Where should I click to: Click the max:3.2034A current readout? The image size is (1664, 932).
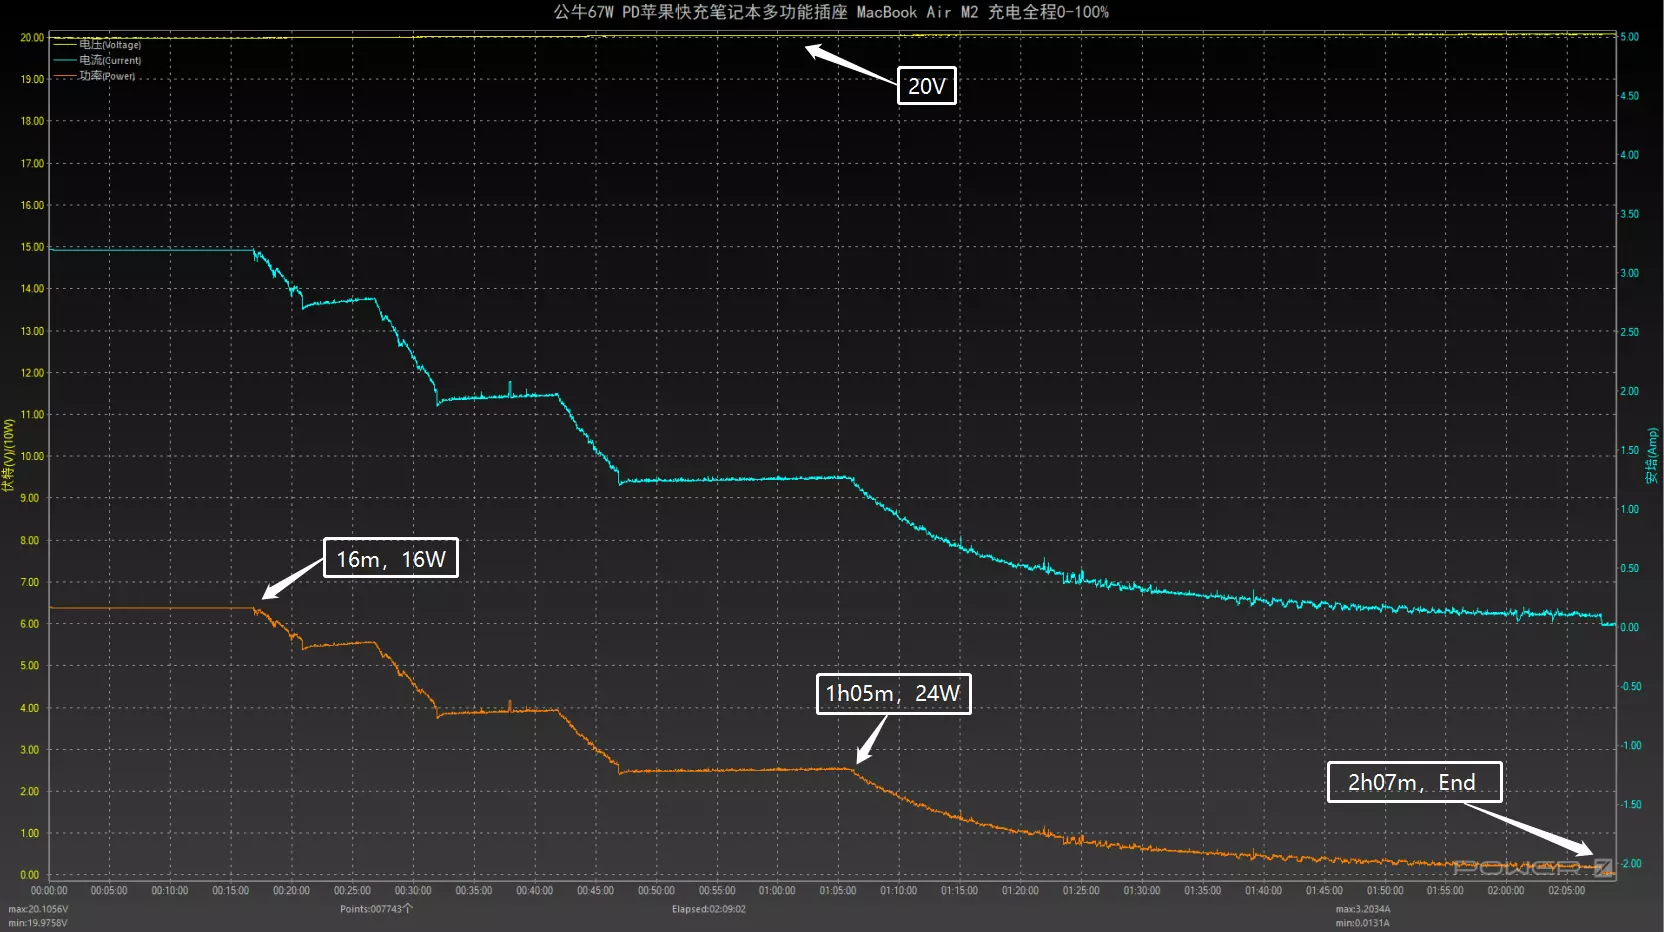[1363, 910]
